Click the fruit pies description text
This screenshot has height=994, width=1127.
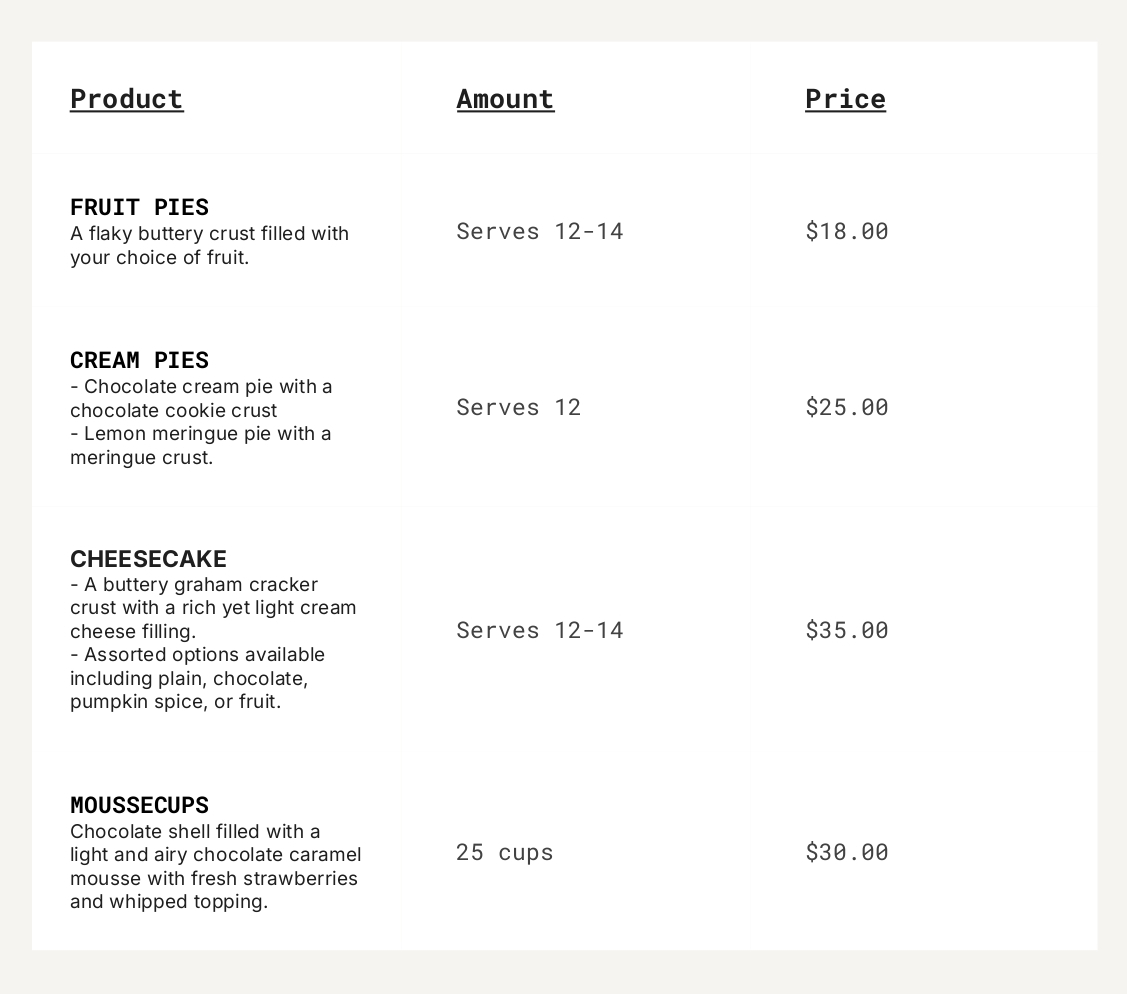pyautogui.click(x=209, y=245)
